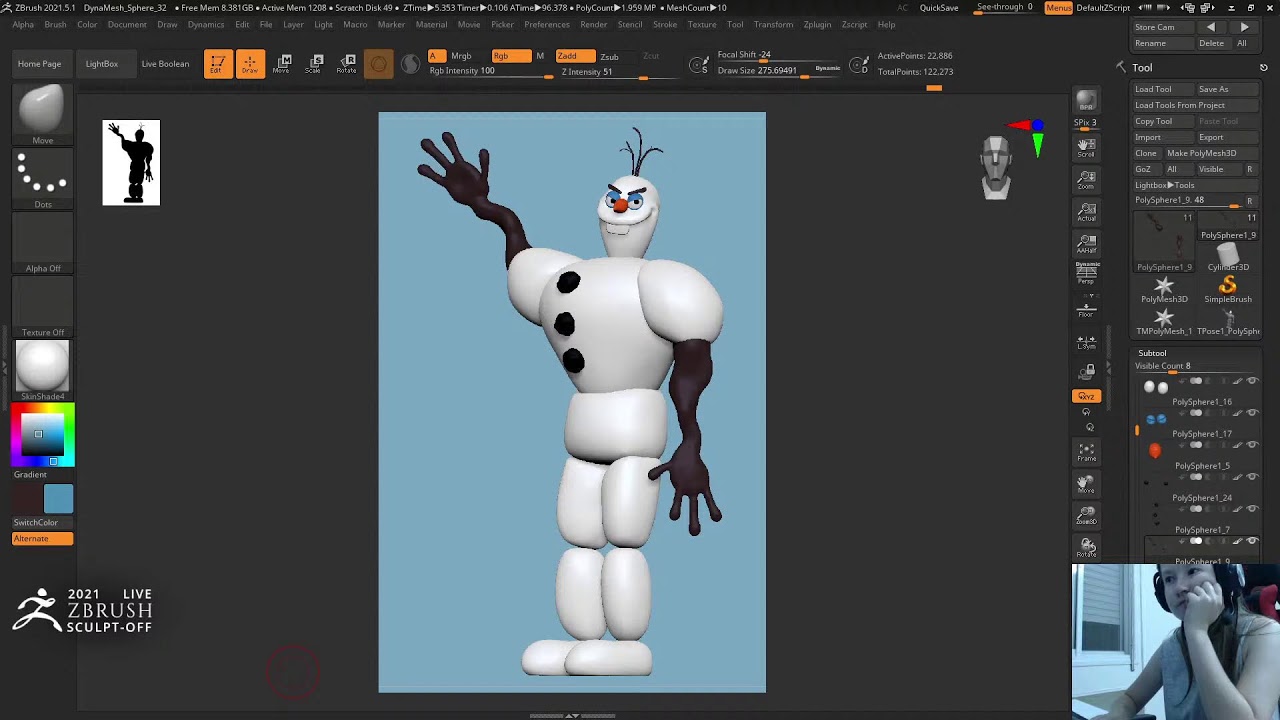This screenshot has width=1280, height=720.
Task: Click the blue main color swatch
Action: pyautogui.click(x=58, y=498)
